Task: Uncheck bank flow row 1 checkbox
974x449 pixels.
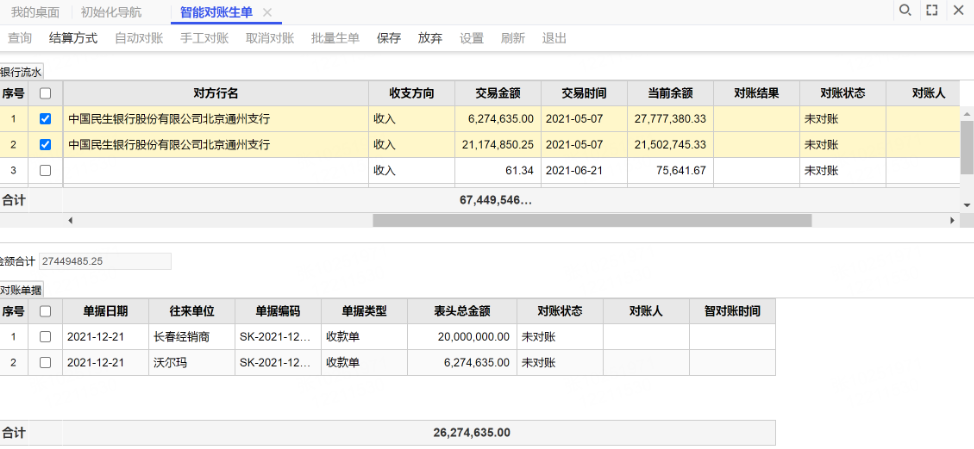Action: [x=45, y=119]
